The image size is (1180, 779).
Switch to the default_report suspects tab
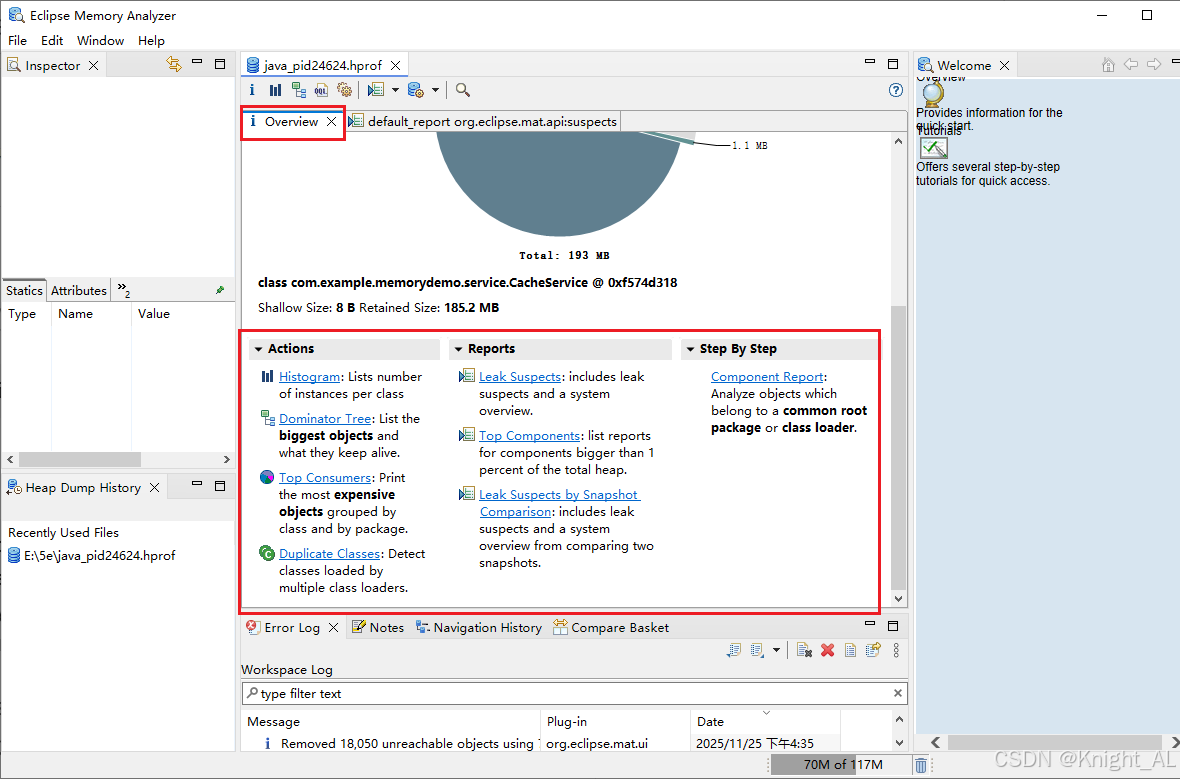484,121
